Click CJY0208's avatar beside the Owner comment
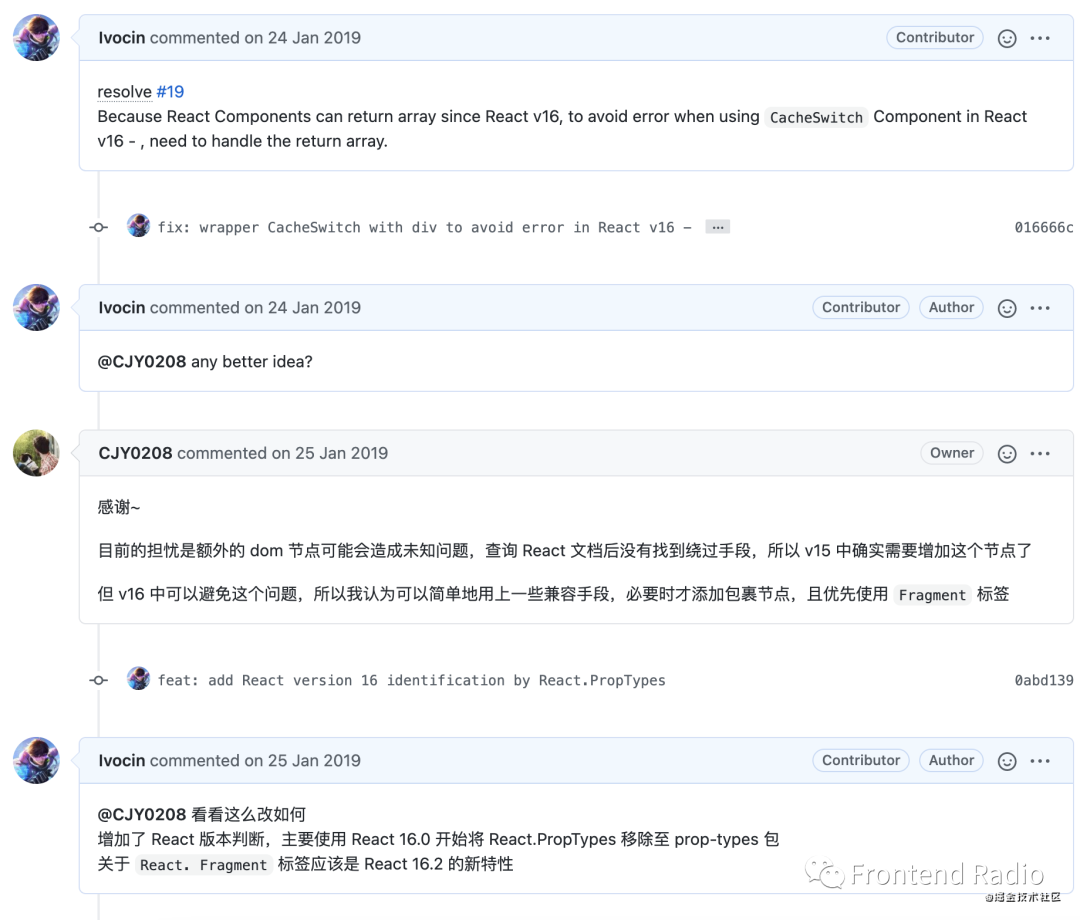Image resolution: width=1080 pixels, height=920 pixels. 36,452
